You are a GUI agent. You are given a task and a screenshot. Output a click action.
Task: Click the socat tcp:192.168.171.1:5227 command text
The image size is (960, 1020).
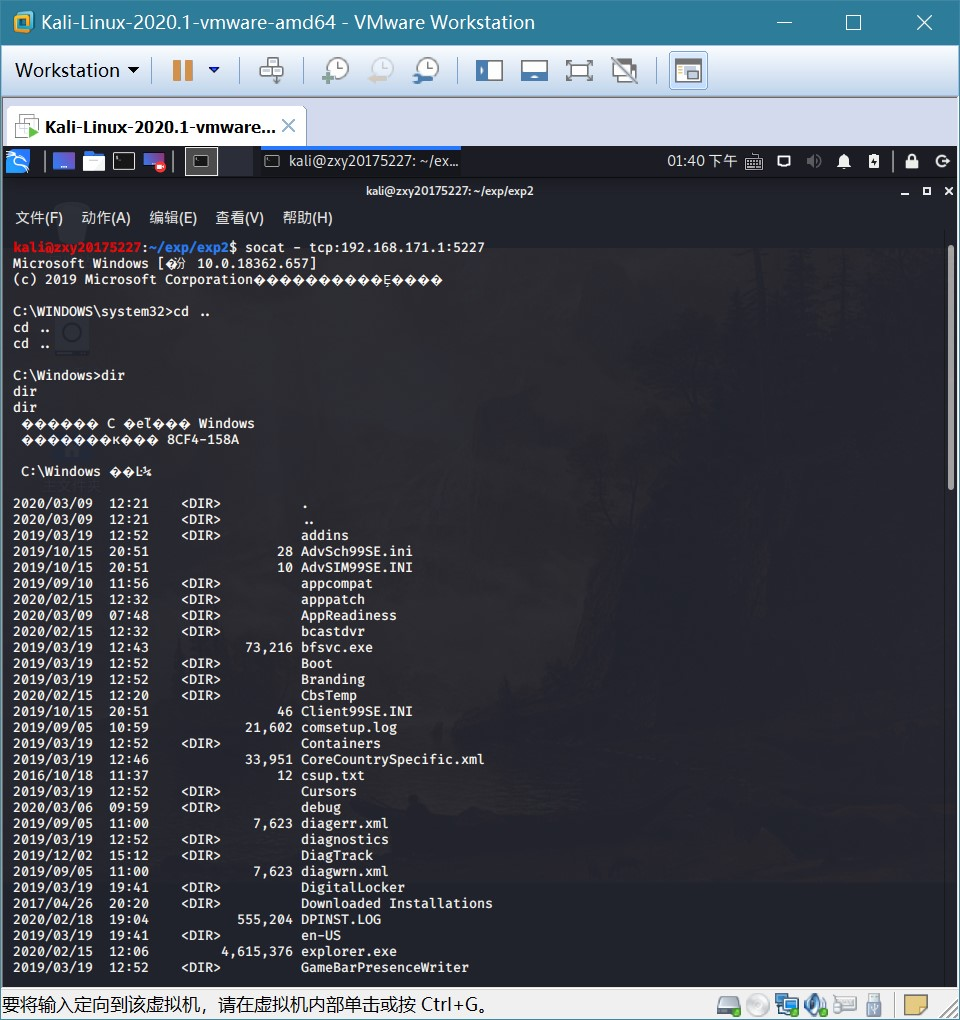365,247
